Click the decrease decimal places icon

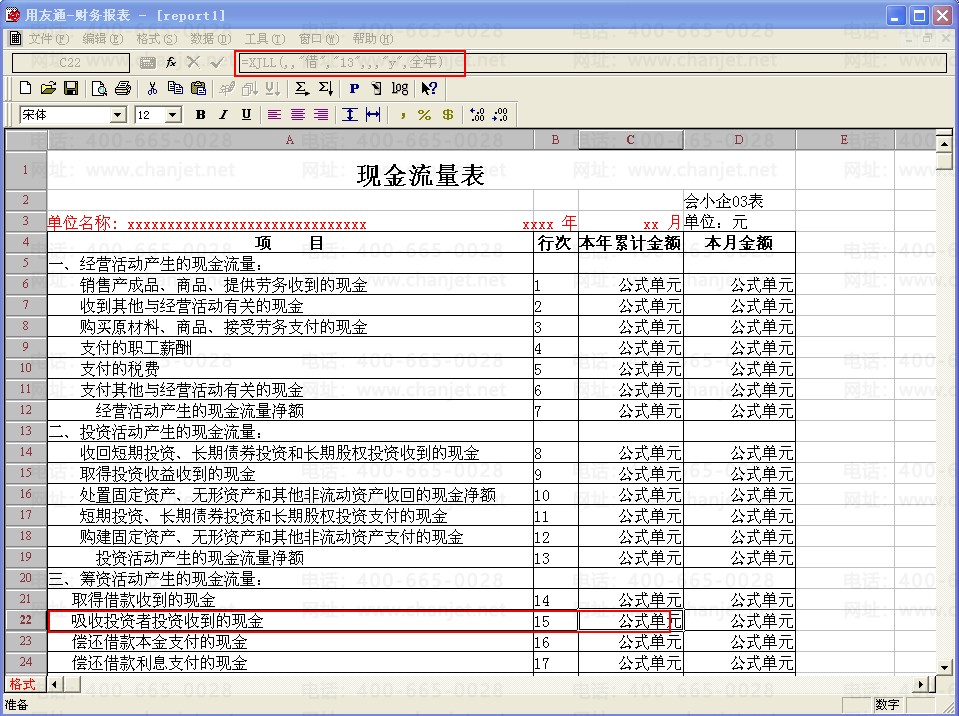[500, 114]
